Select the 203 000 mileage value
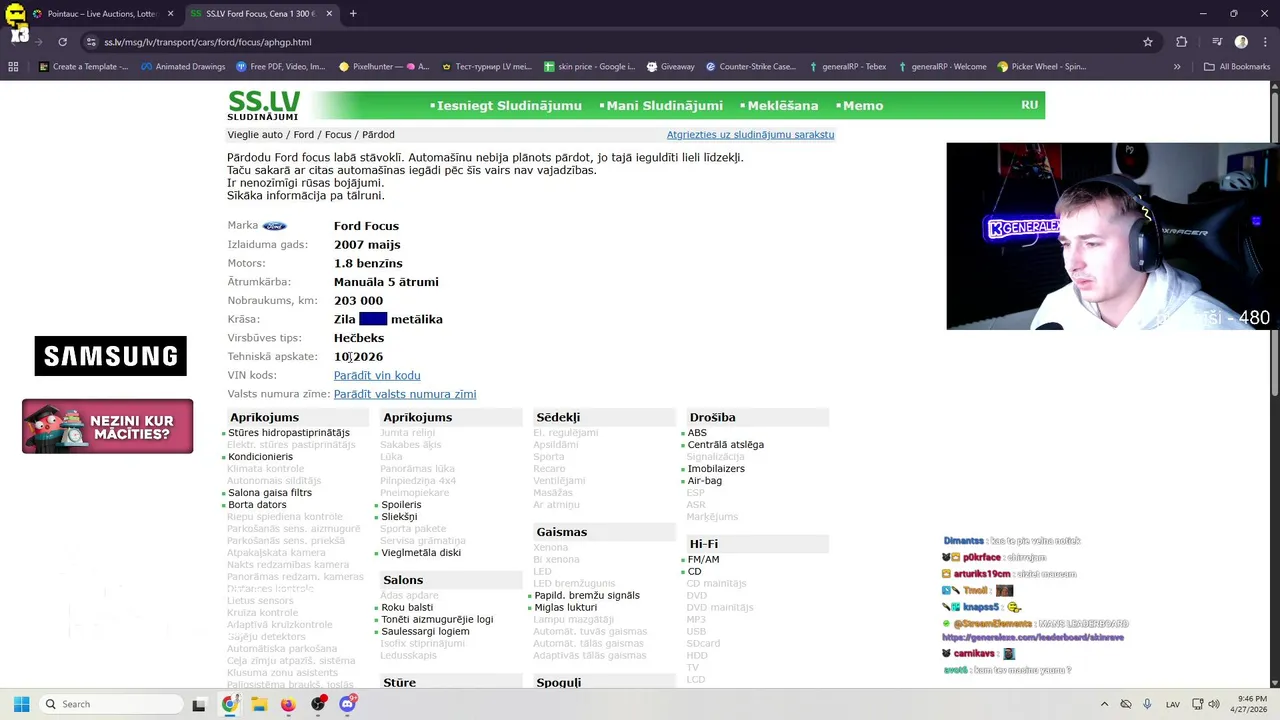Viewport: 1280px width, 720px height. [x=358, y=300]
